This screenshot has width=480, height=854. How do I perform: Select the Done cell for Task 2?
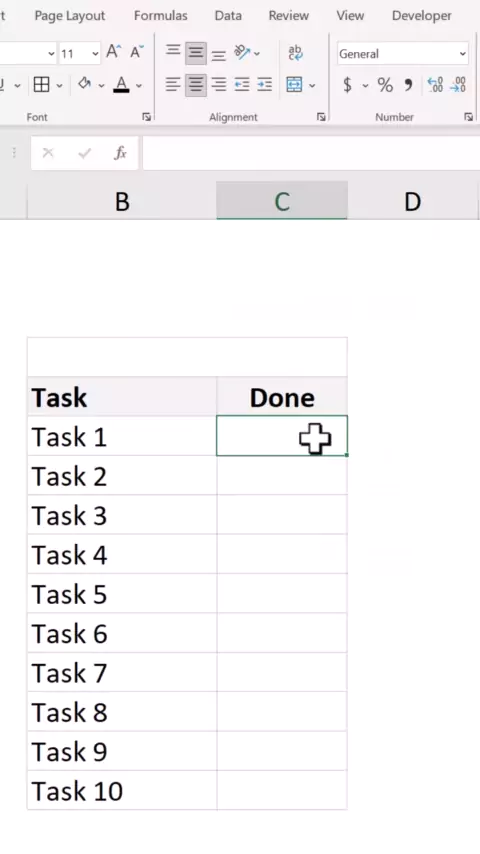pyautogui.click(x=282, y=475)
